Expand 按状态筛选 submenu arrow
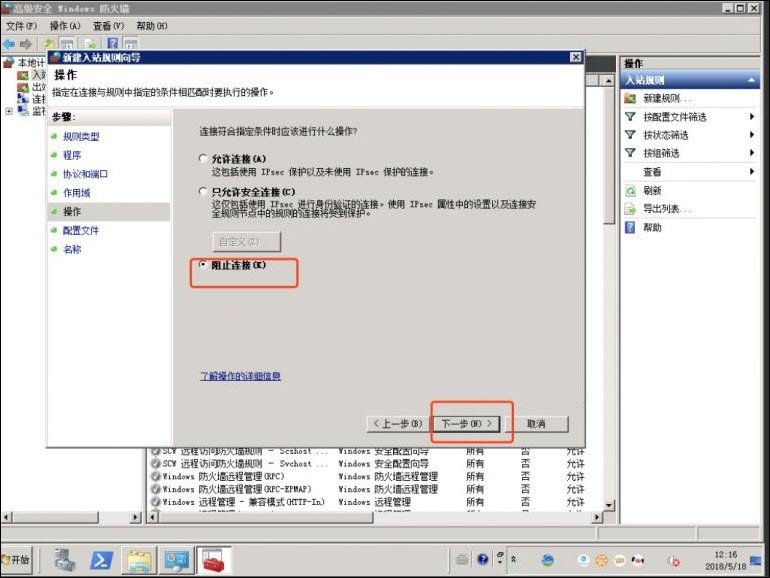 [x=752, y=135]
